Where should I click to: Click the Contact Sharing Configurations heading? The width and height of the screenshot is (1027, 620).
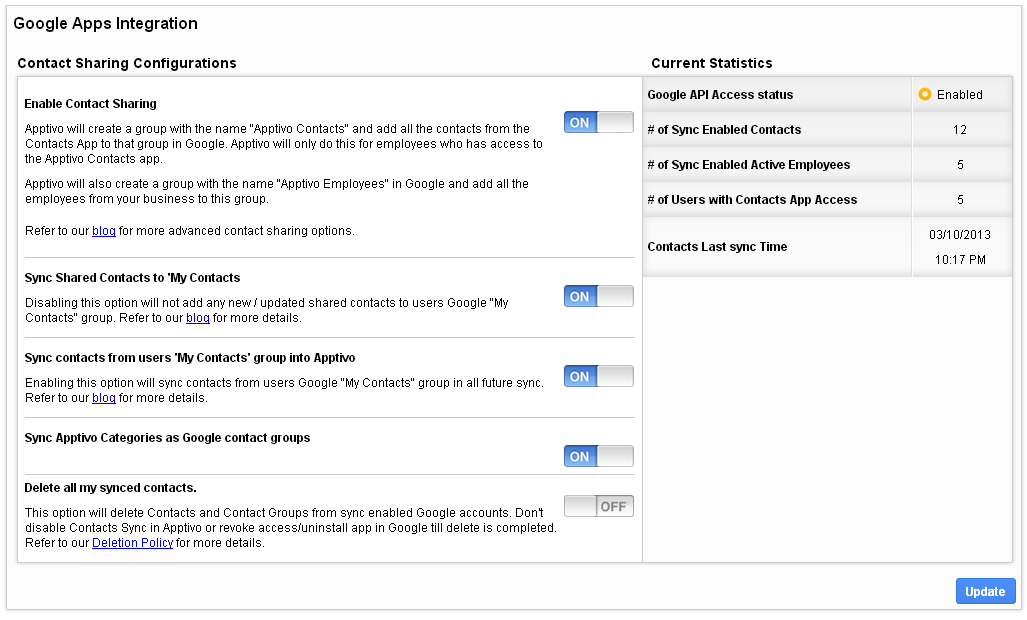[127, 63]
